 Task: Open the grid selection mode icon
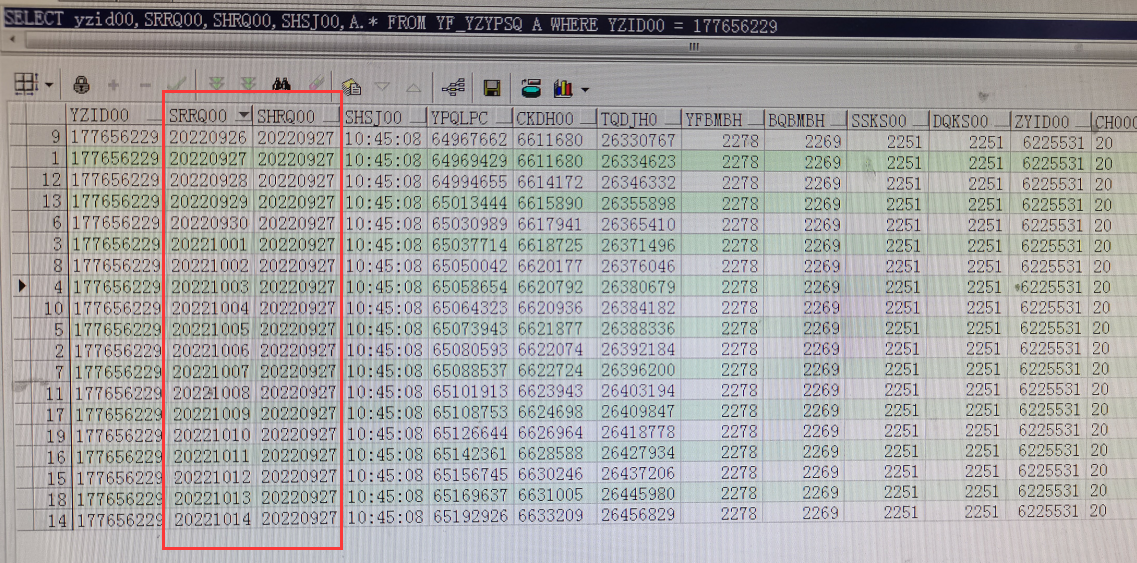pos(26,85)
